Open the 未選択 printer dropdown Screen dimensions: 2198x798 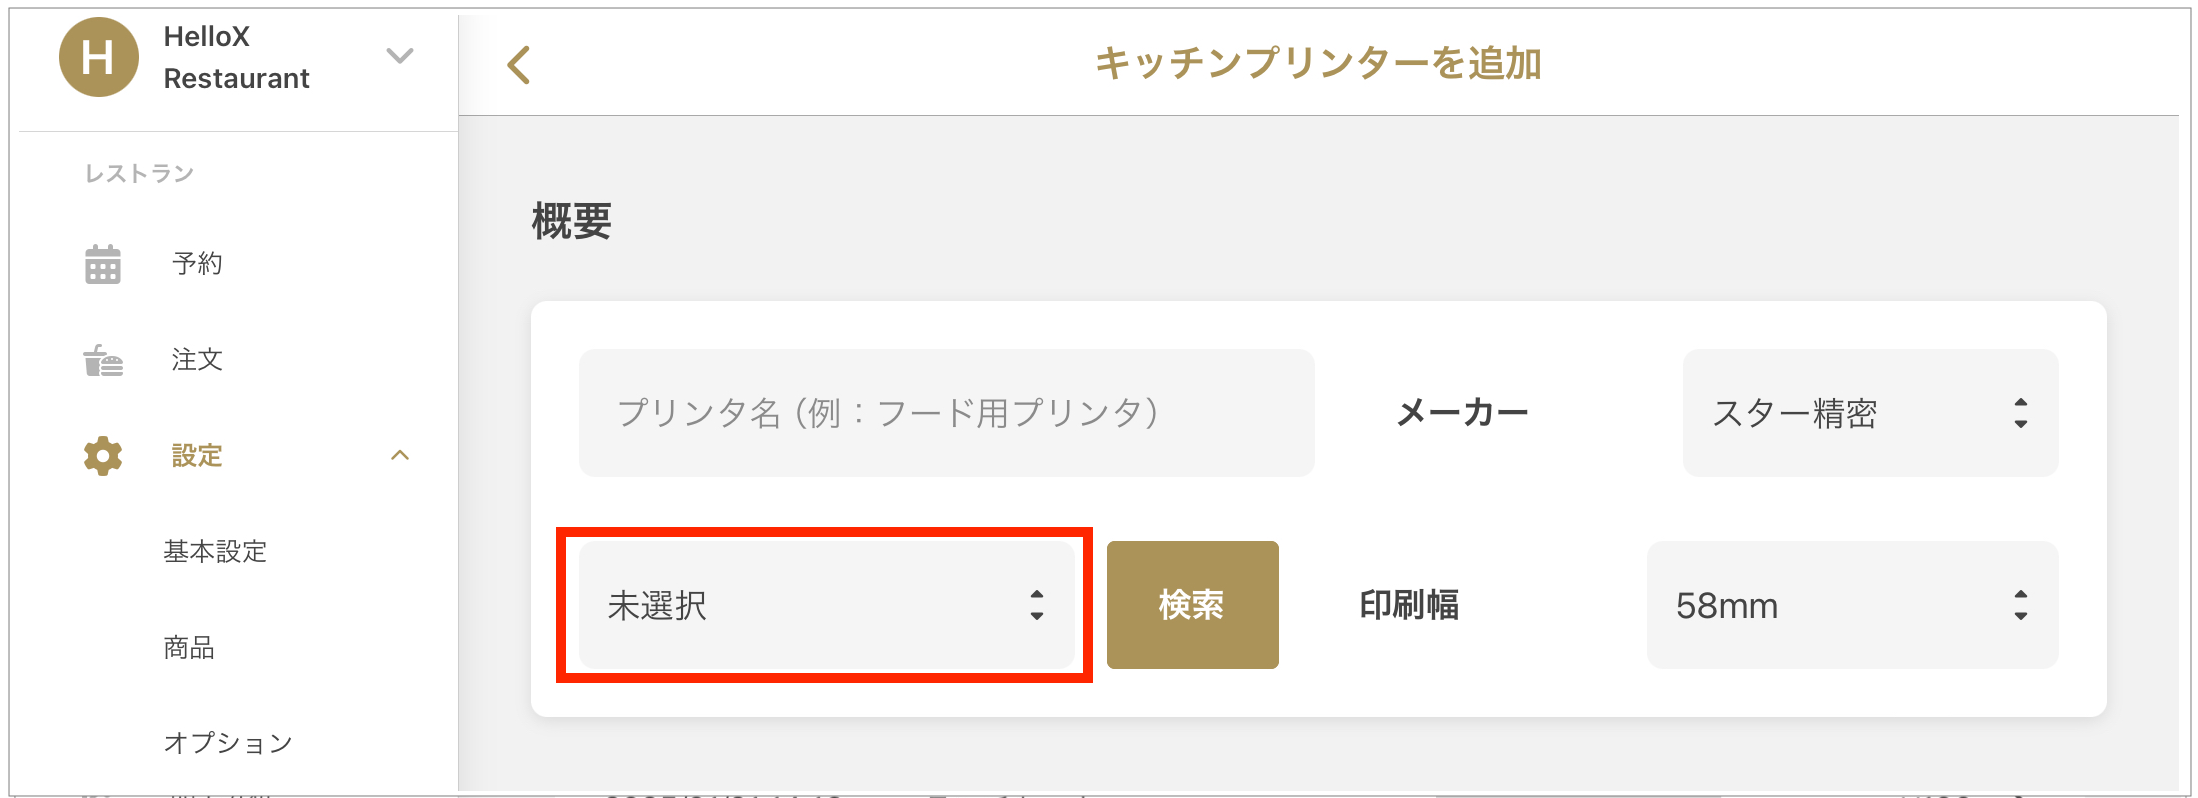[827, 605]
